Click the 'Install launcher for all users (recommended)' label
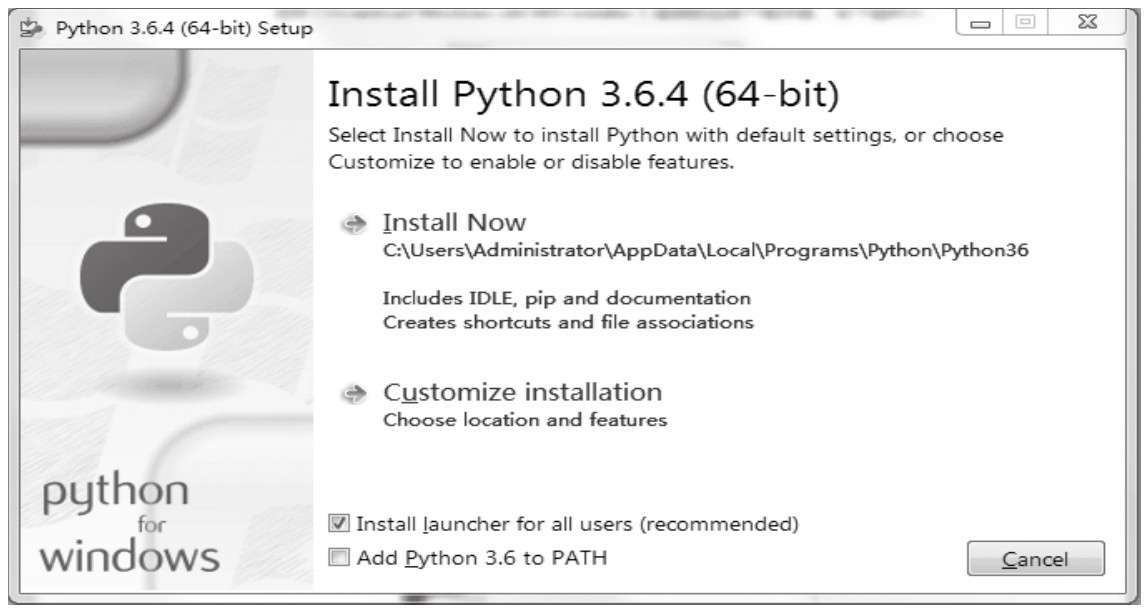 click(578, 523)
